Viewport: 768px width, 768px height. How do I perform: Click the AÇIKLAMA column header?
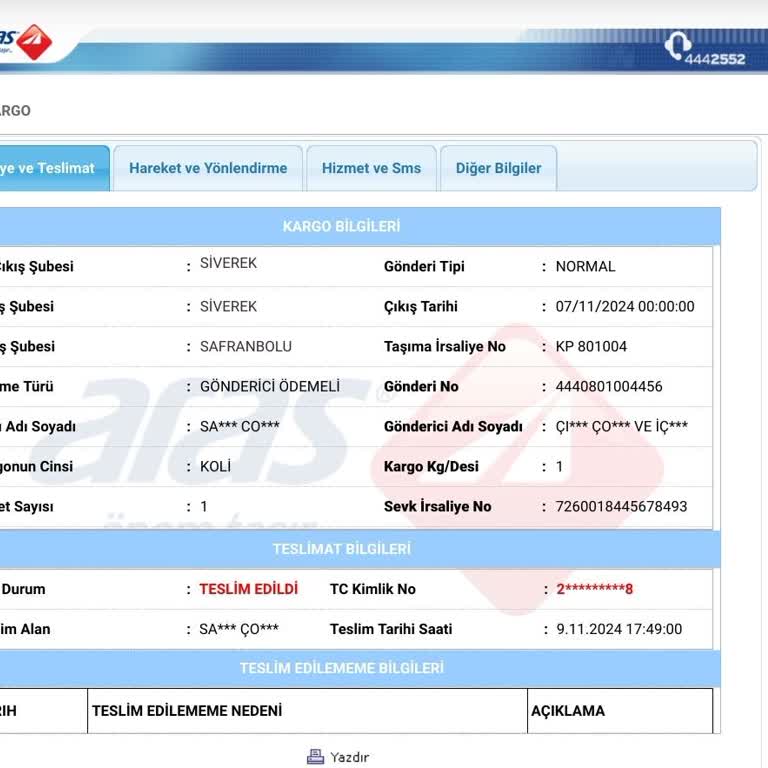click(568, 711)
